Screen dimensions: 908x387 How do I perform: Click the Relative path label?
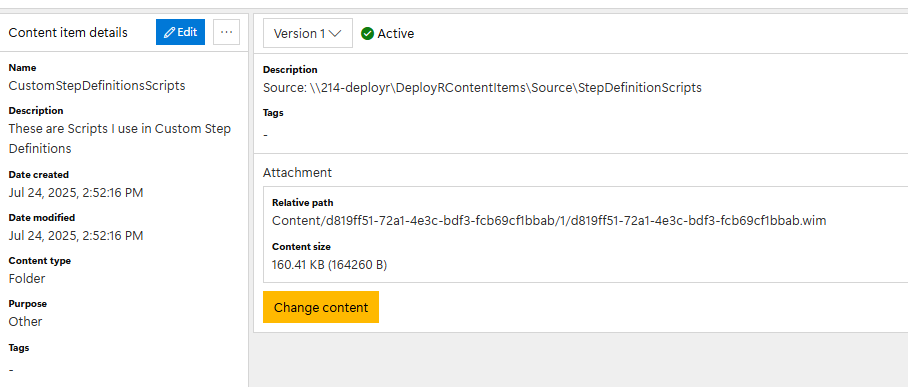pos(302,203)
